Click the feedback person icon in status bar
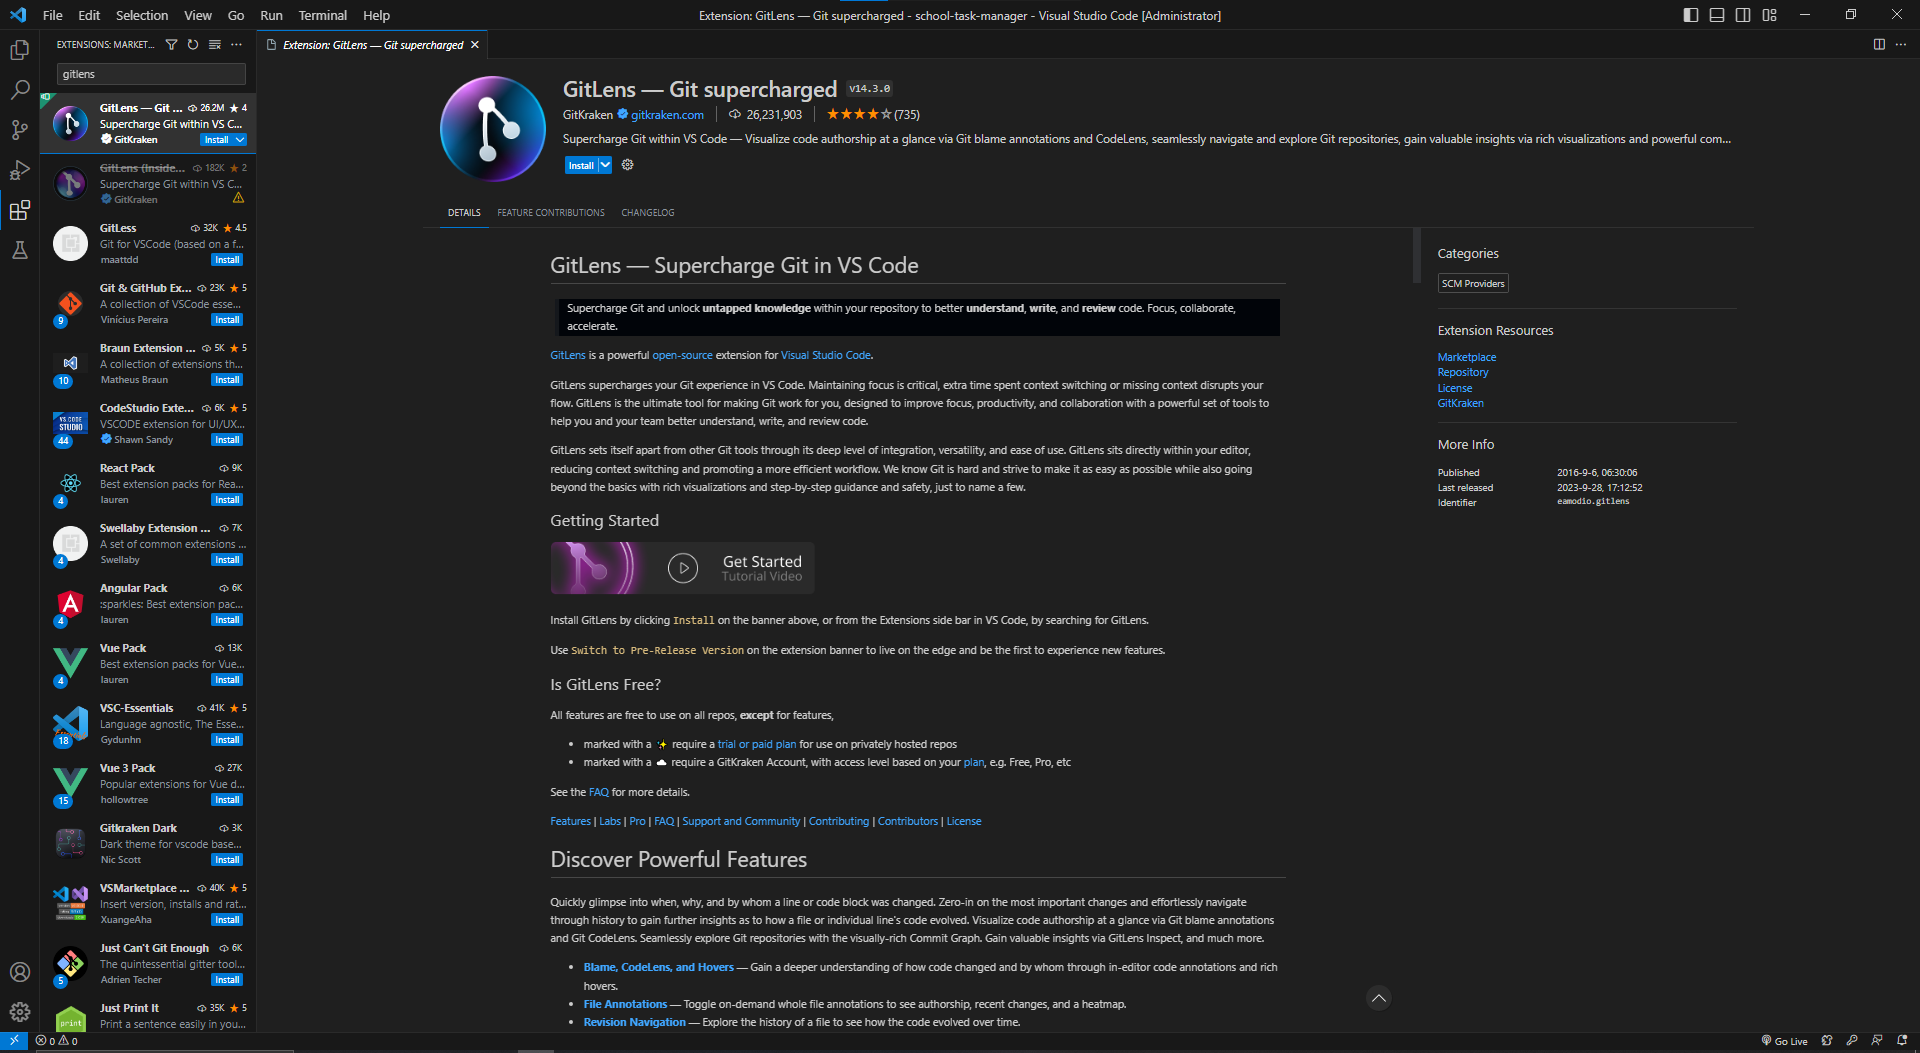 (1877, 1041)
